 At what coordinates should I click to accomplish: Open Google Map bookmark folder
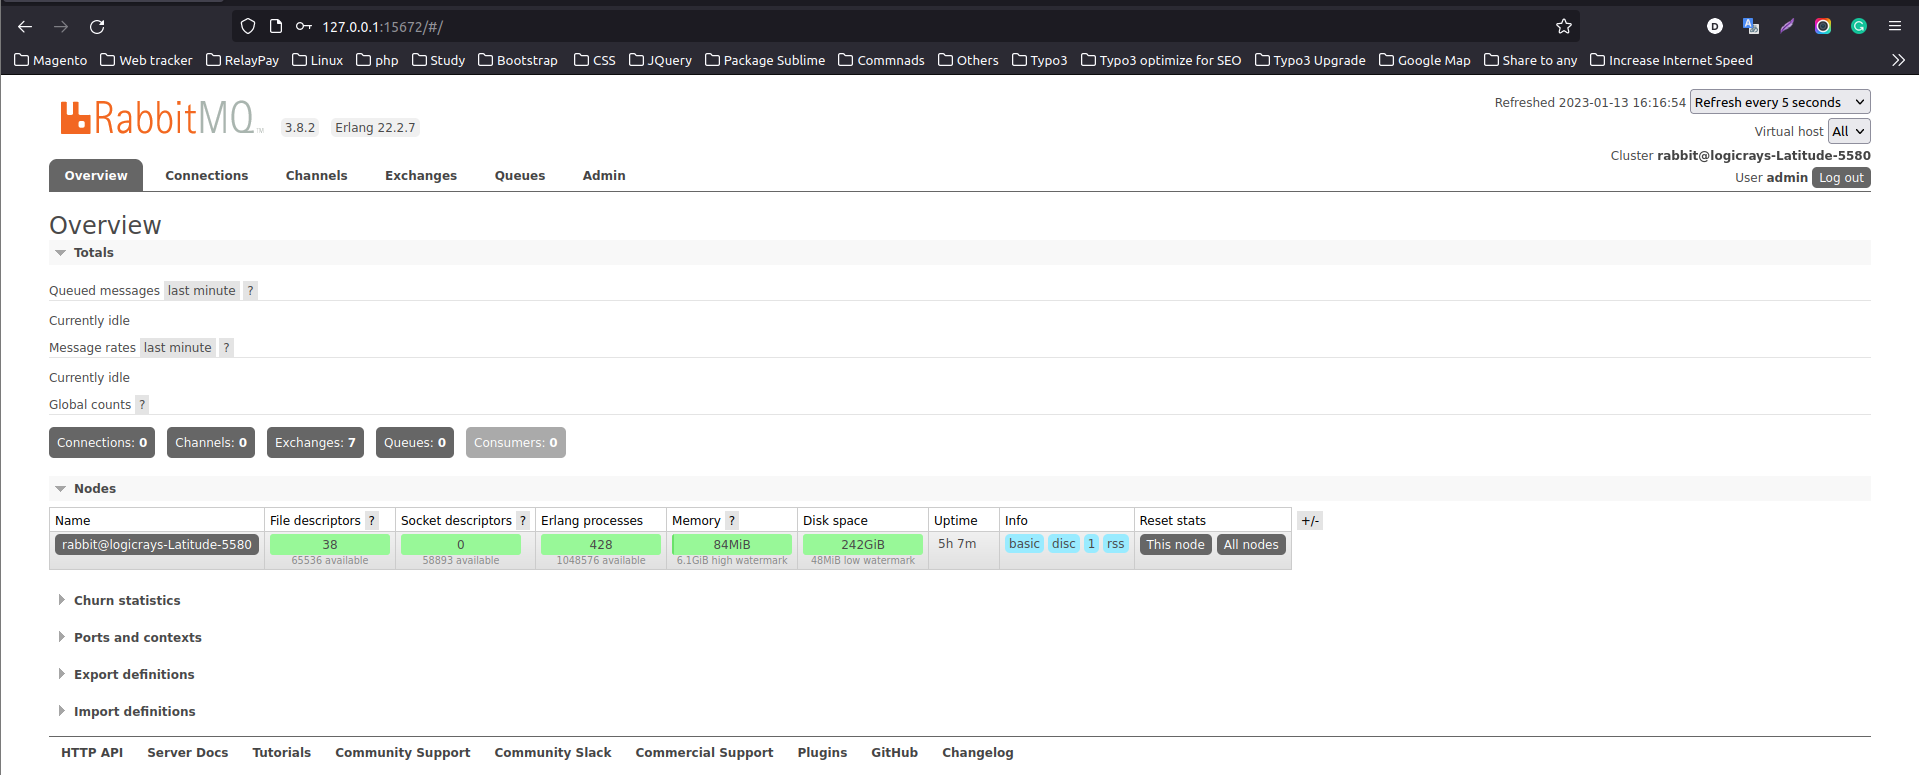click(1425, 60)
